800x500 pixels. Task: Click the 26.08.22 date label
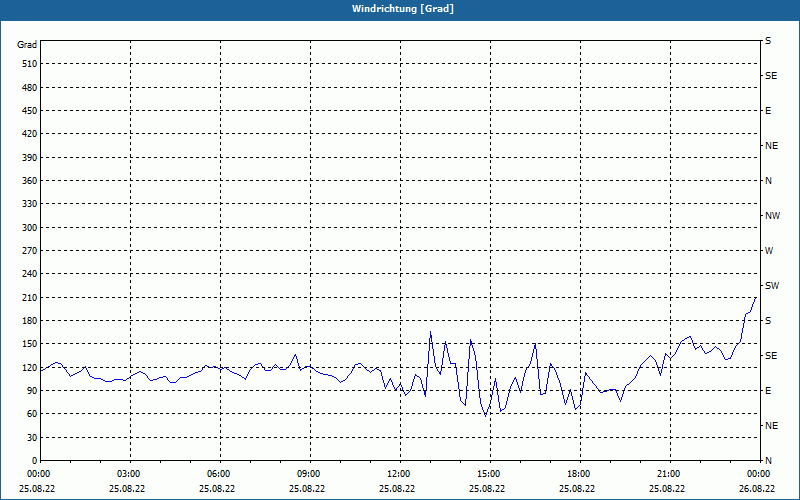[757, 488]
